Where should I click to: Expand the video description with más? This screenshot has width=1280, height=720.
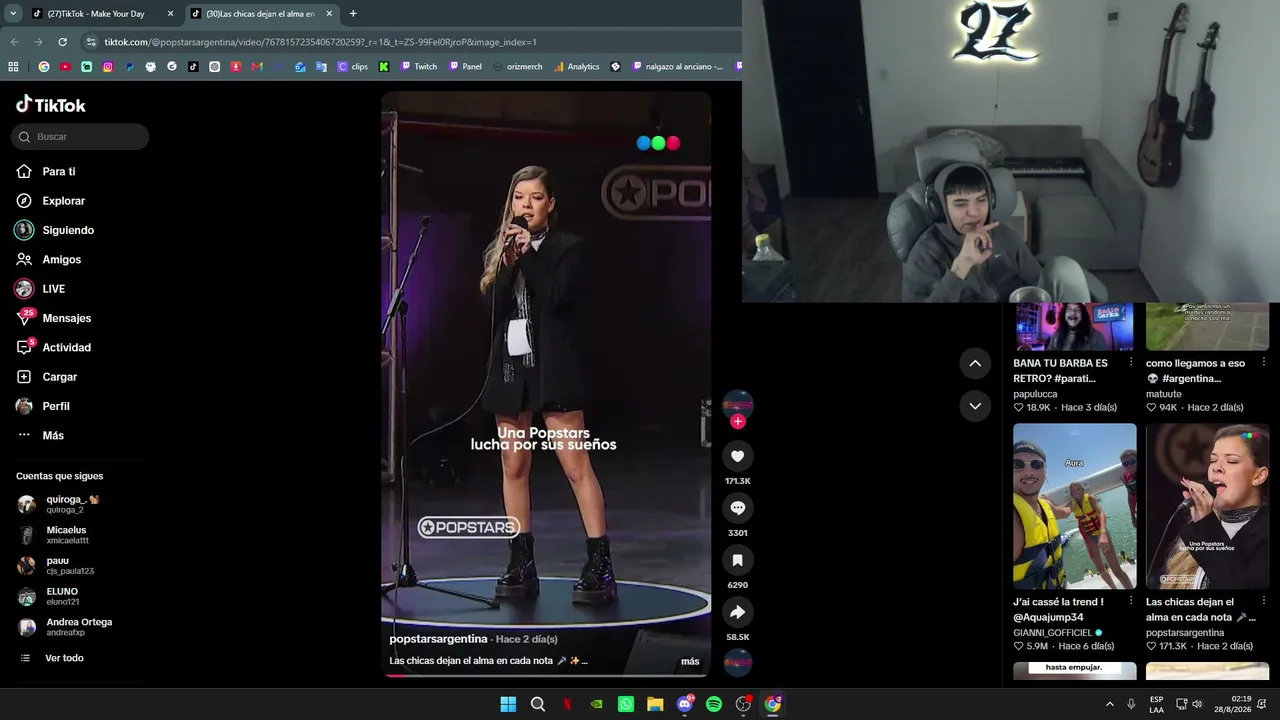[690, 661]
